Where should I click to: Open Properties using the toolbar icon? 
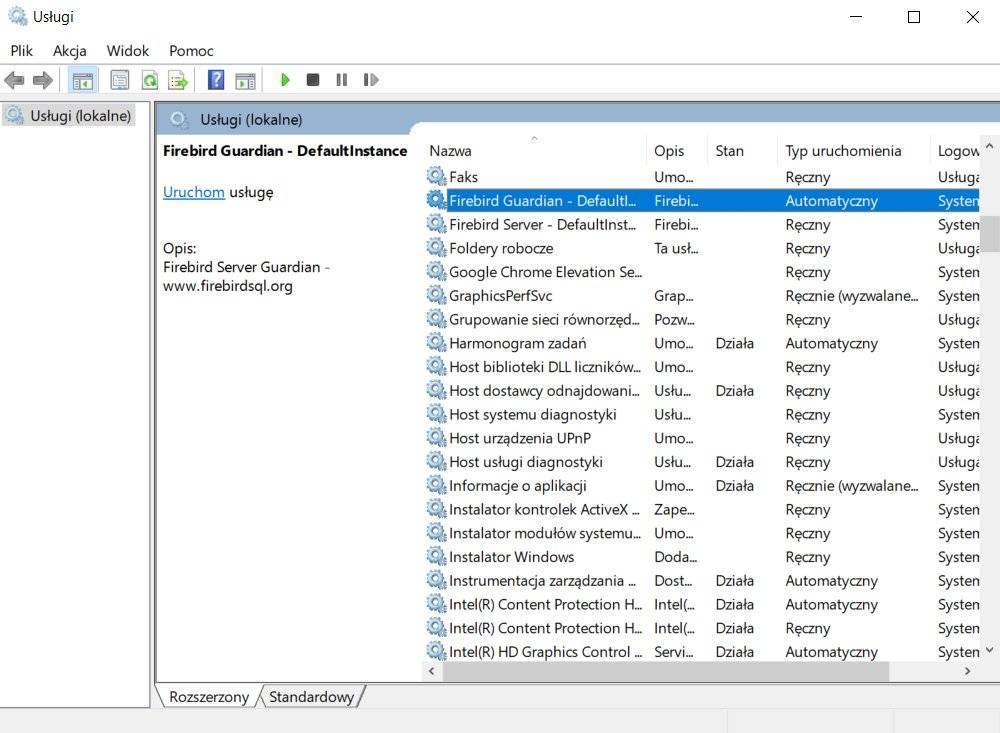pos(120,80)
